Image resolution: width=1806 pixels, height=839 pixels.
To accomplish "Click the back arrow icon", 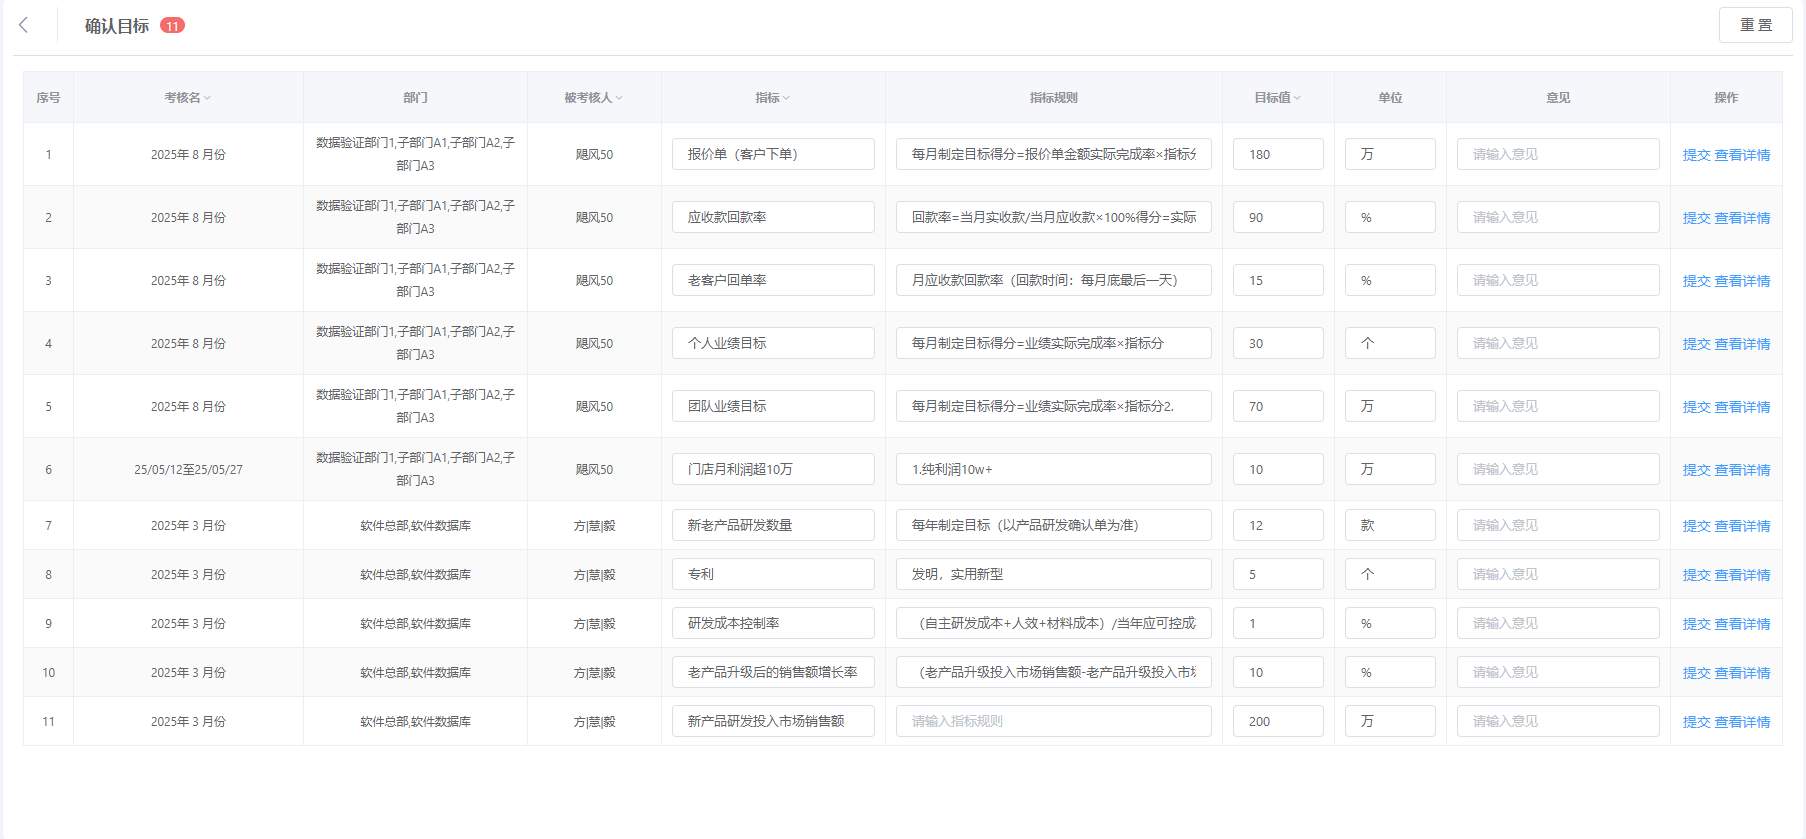I will pyautogui.click(x=24, y=25).
